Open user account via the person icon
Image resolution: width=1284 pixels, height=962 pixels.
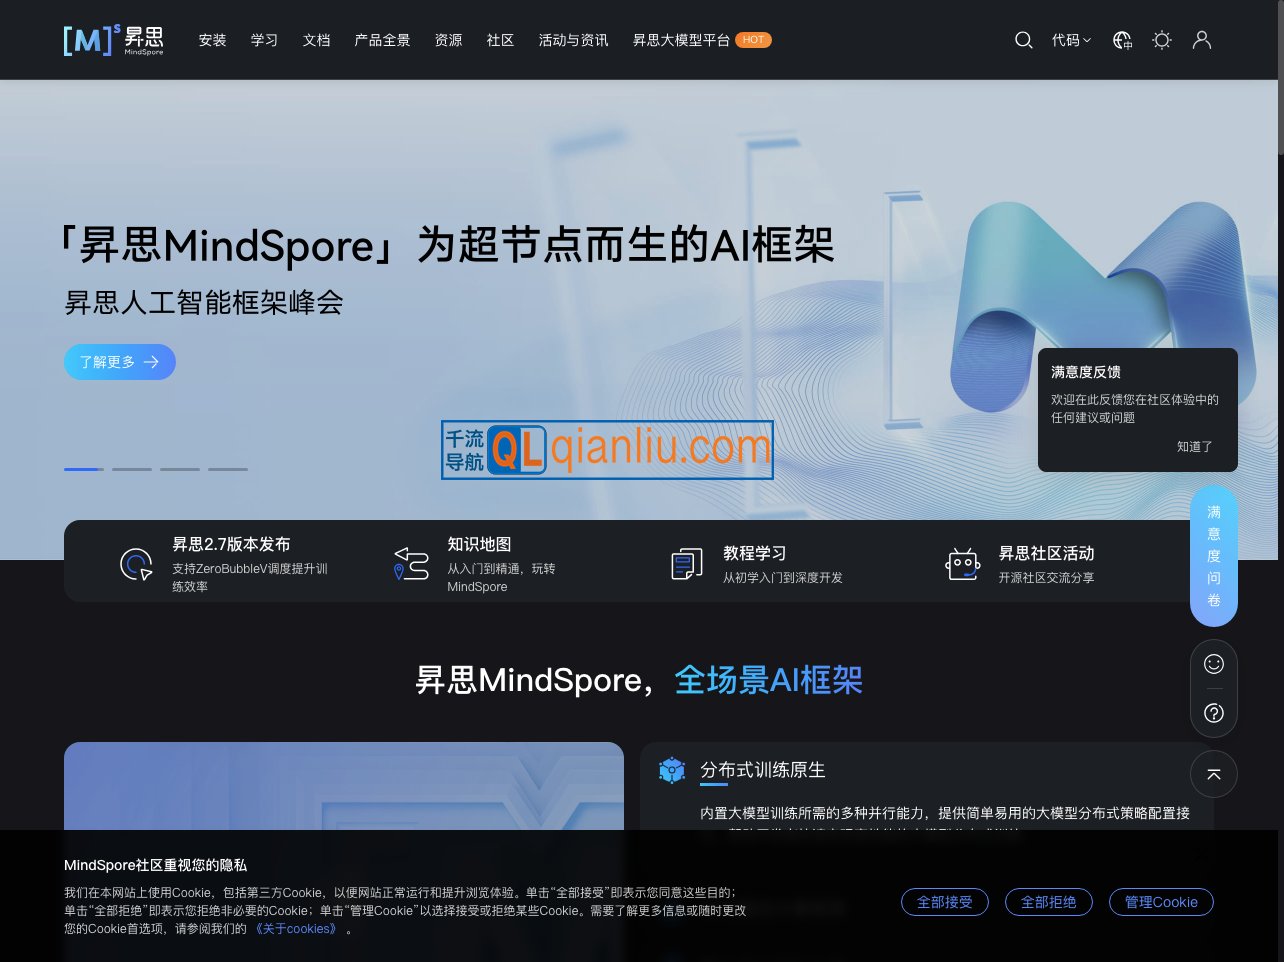click(1201, 40)
